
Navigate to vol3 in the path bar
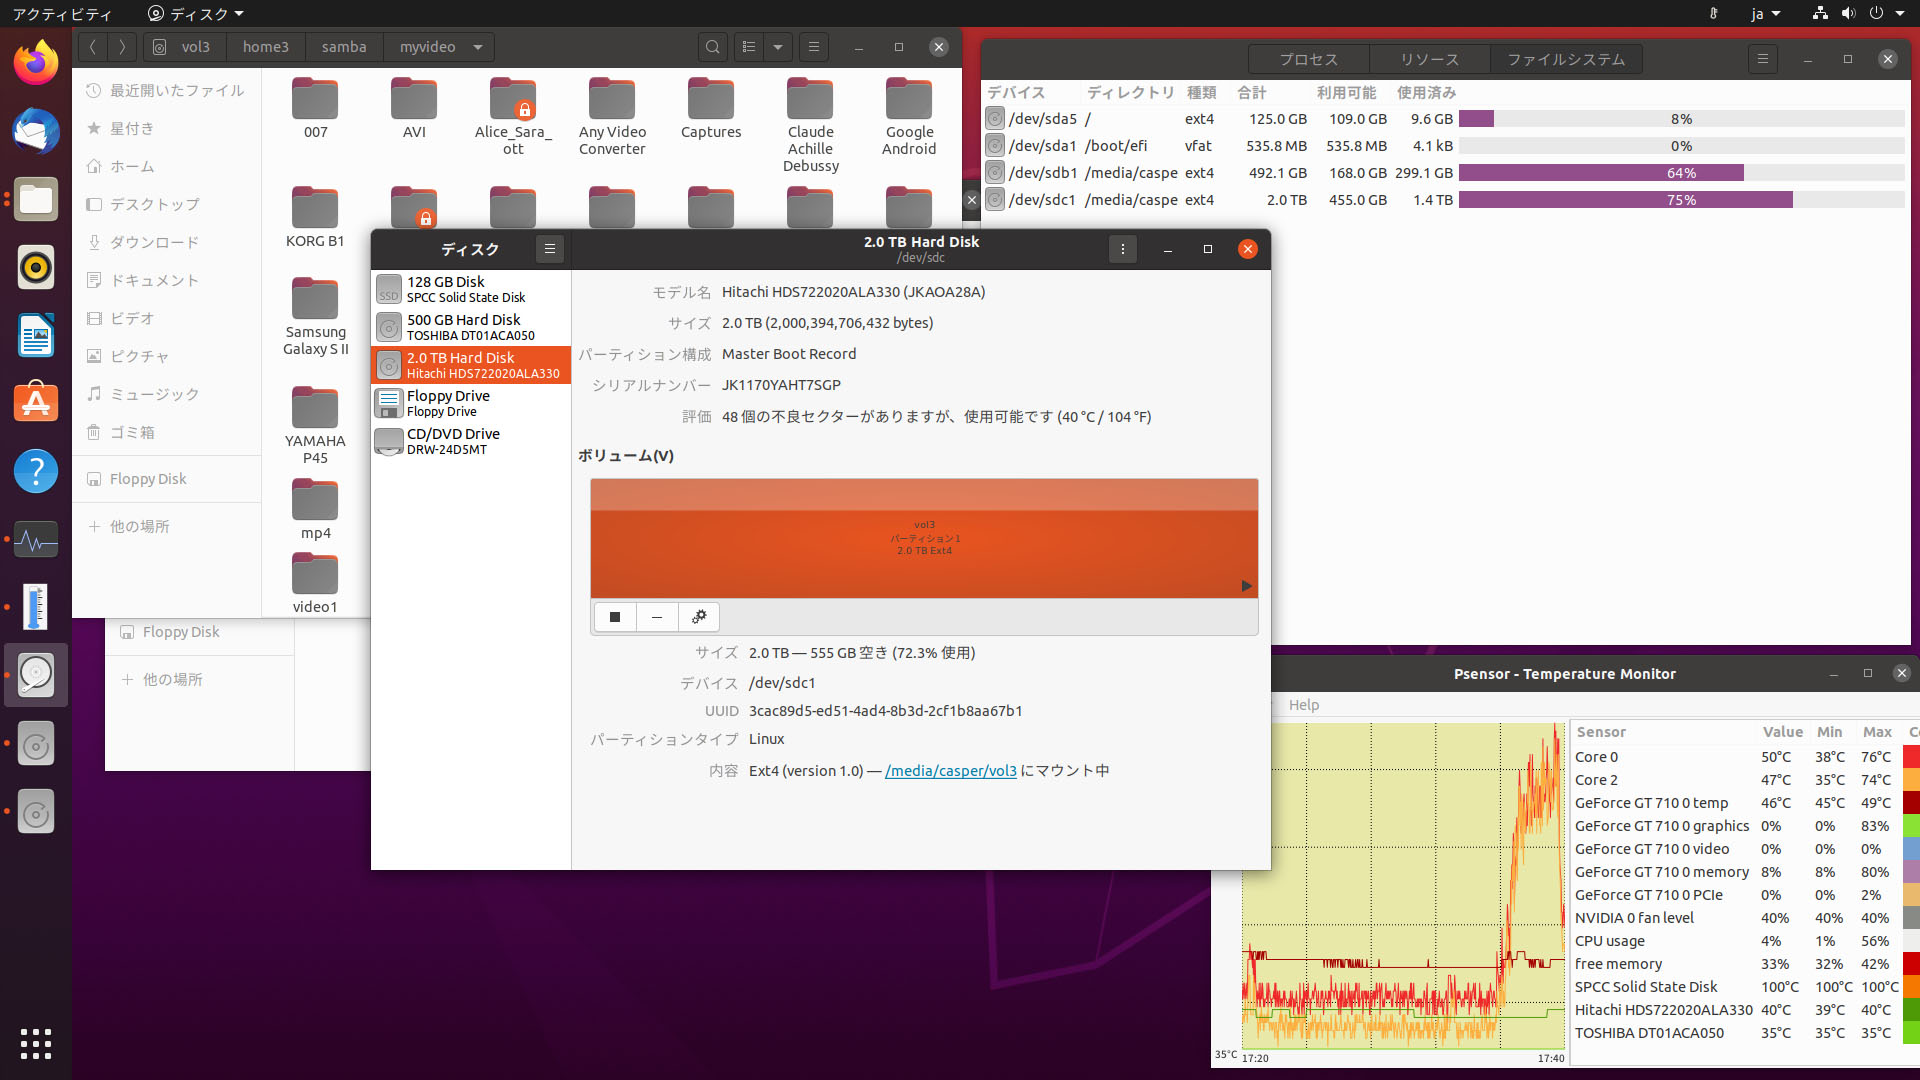point(185,47)
